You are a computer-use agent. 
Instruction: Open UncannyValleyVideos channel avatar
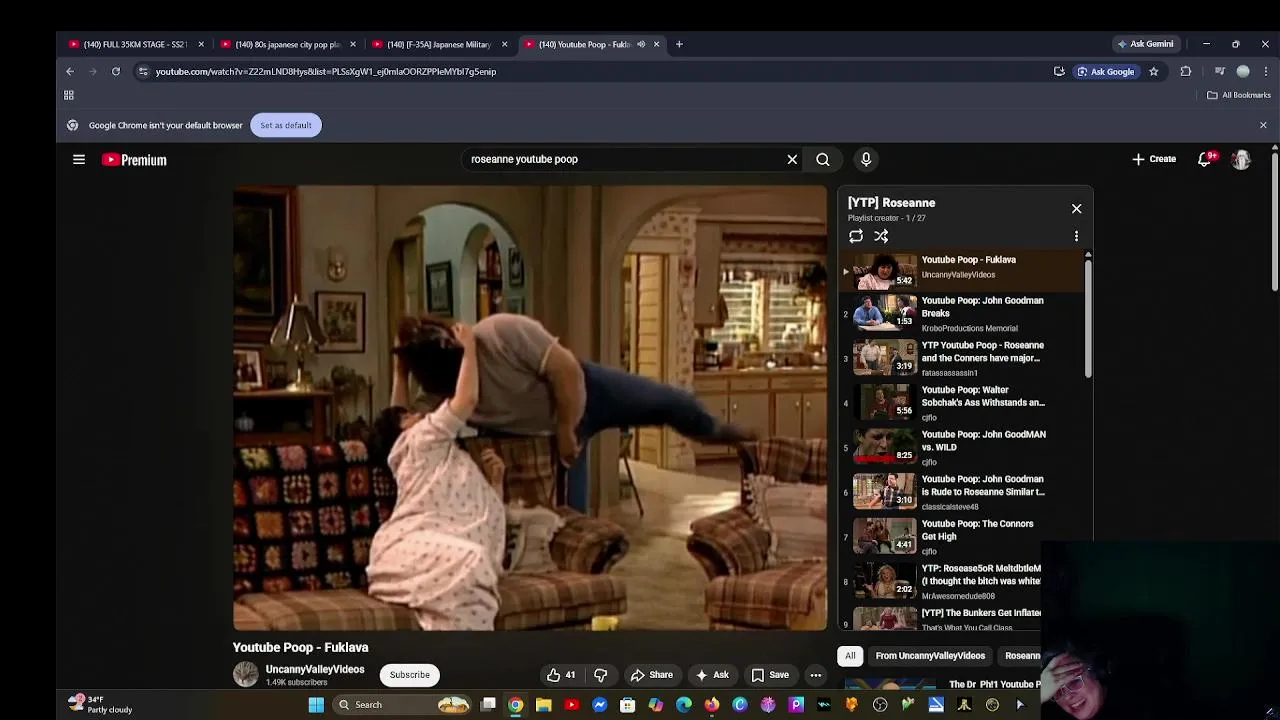coord(246,675)
